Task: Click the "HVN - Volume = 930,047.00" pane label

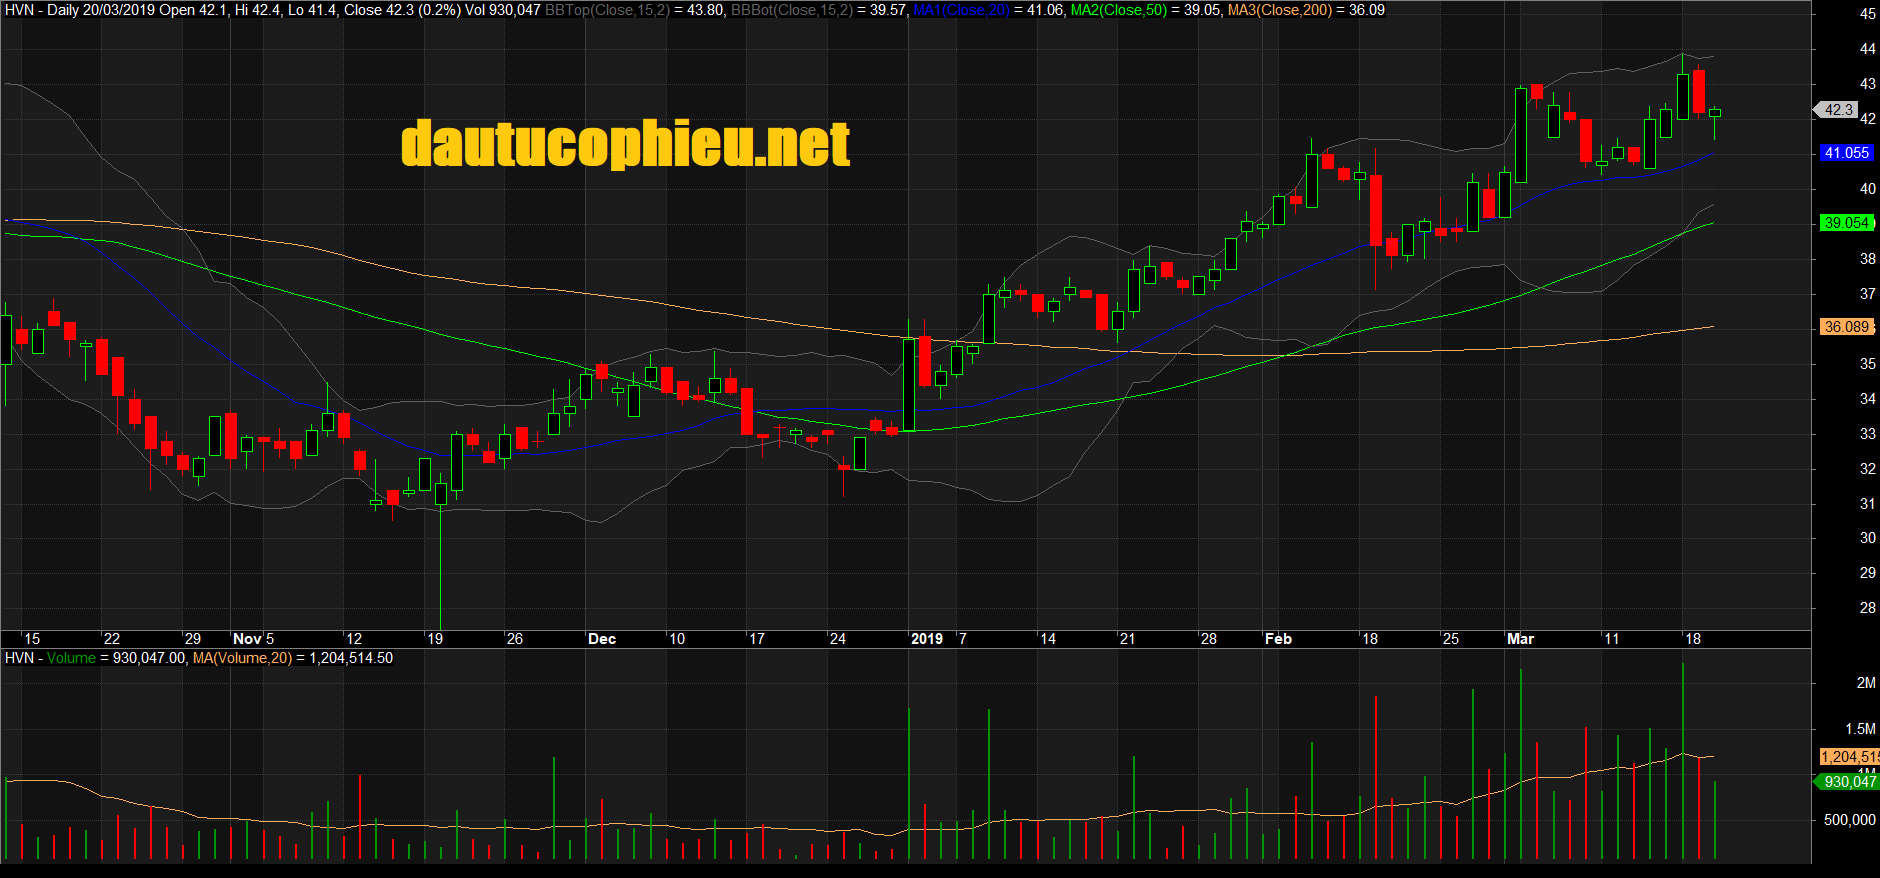Action: [95, 658]
